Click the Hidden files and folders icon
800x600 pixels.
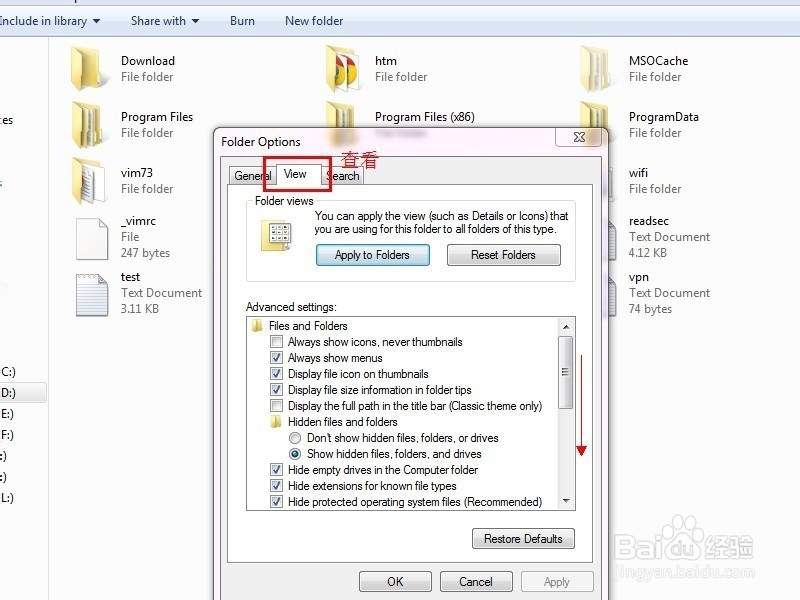pyautogui.click(x=276, y=422)
